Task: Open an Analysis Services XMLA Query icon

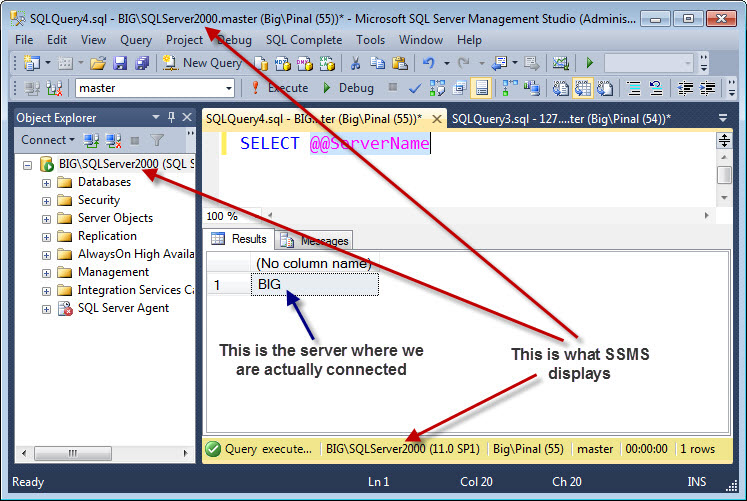Action: [327, 63]
